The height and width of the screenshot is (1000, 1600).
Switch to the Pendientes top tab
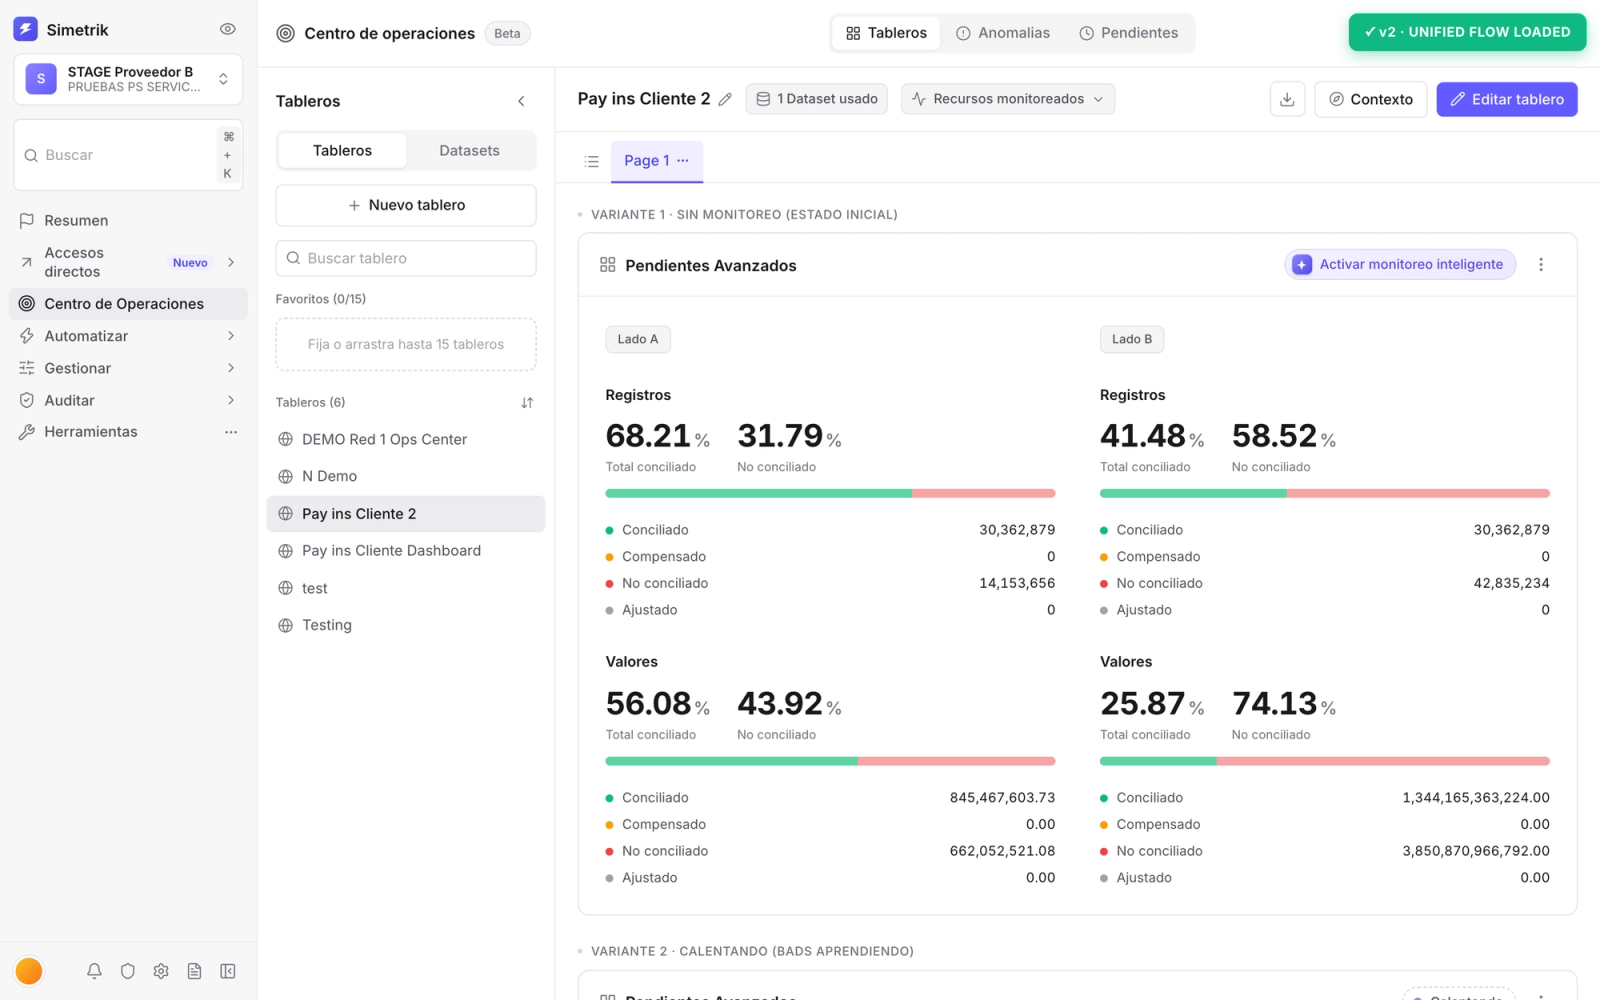(x=1128, y=33)
